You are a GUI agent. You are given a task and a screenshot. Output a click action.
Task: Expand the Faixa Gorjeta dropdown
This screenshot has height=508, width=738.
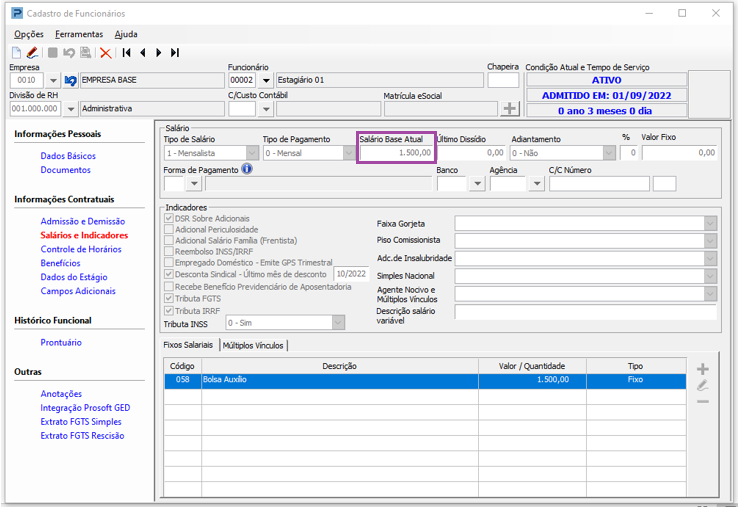pos(709,223)
